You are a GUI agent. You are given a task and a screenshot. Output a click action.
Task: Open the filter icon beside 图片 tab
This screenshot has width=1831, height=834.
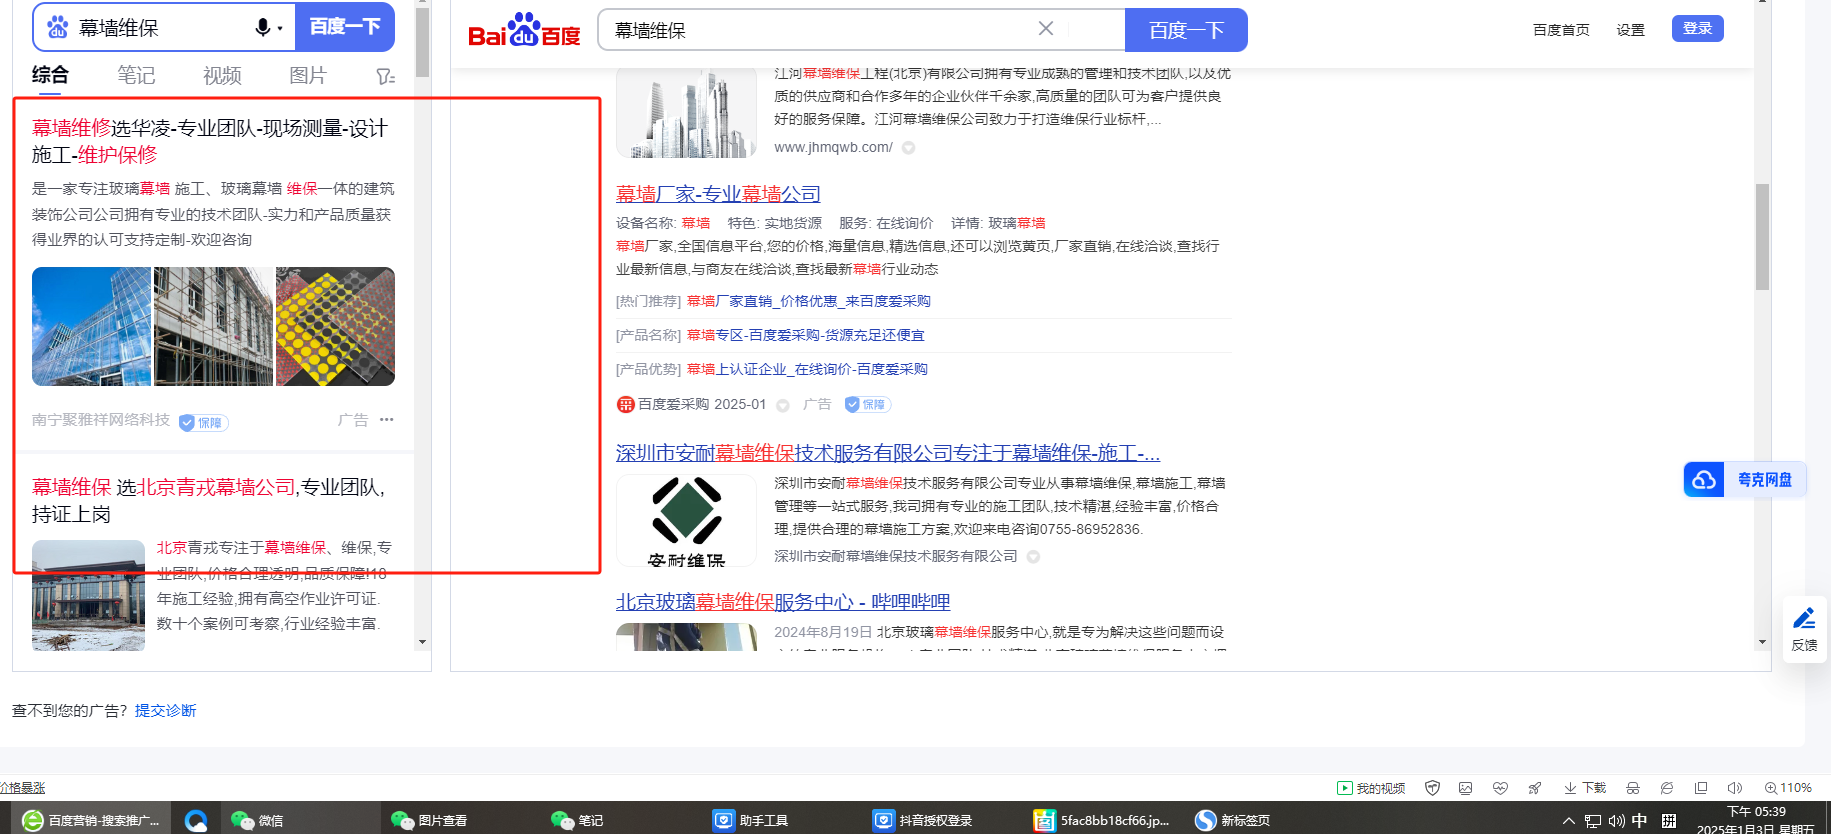[x=385, y=76]
